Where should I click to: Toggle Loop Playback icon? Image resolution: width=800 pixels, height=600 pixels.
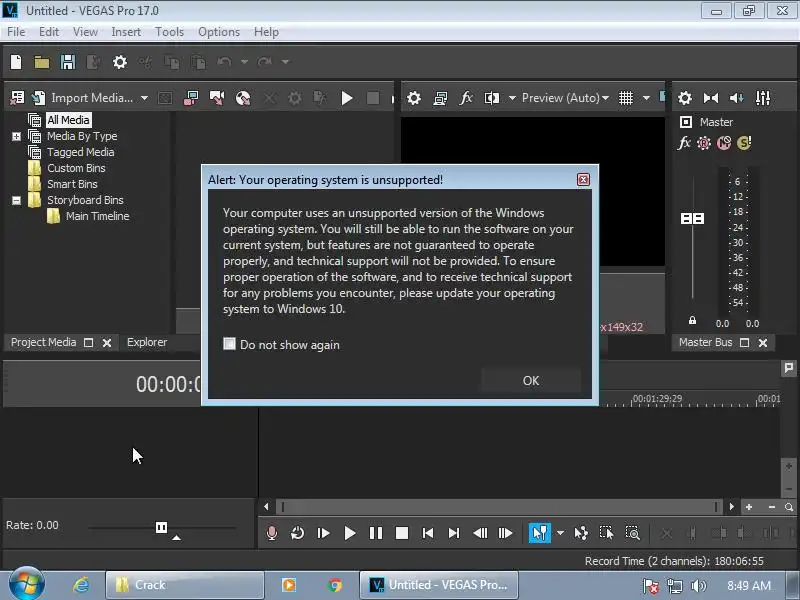[x=297, y=534]
